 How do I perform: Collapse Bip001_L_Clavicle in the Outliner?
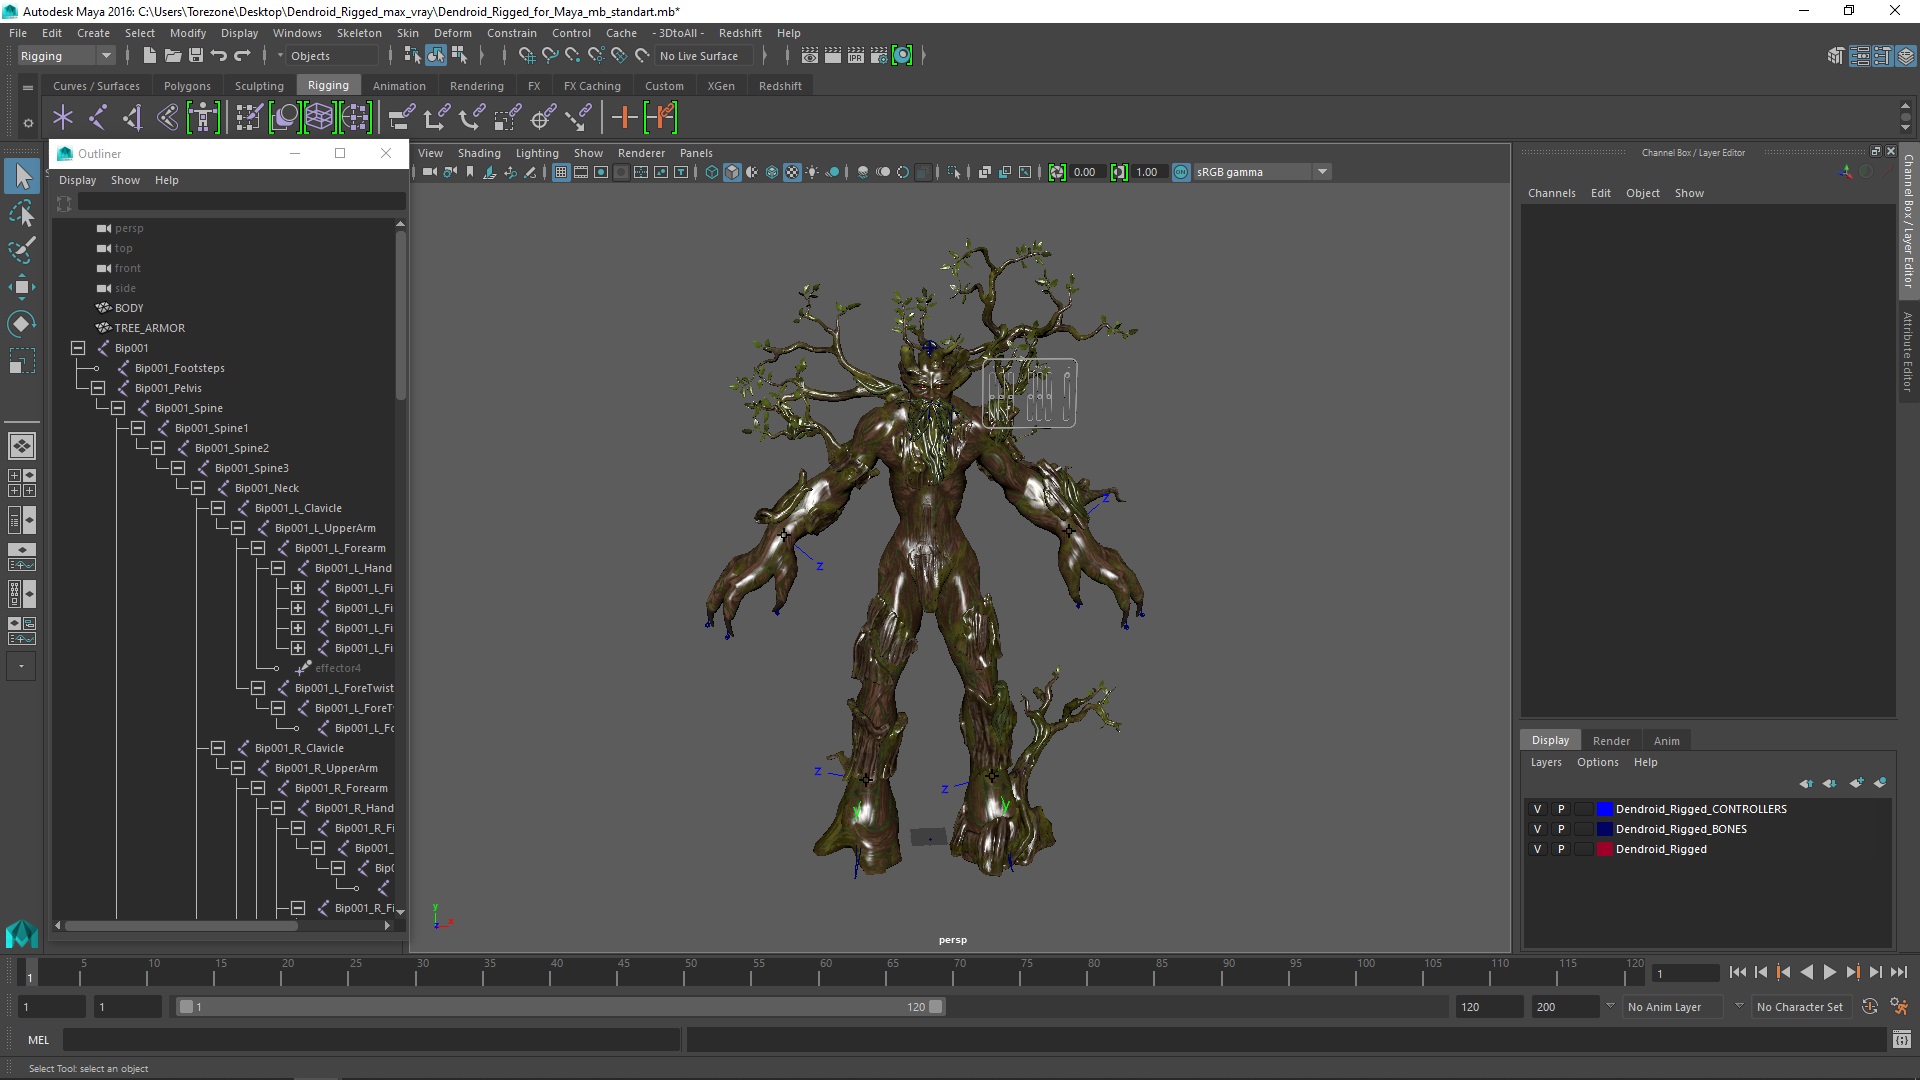coord(218,508)
